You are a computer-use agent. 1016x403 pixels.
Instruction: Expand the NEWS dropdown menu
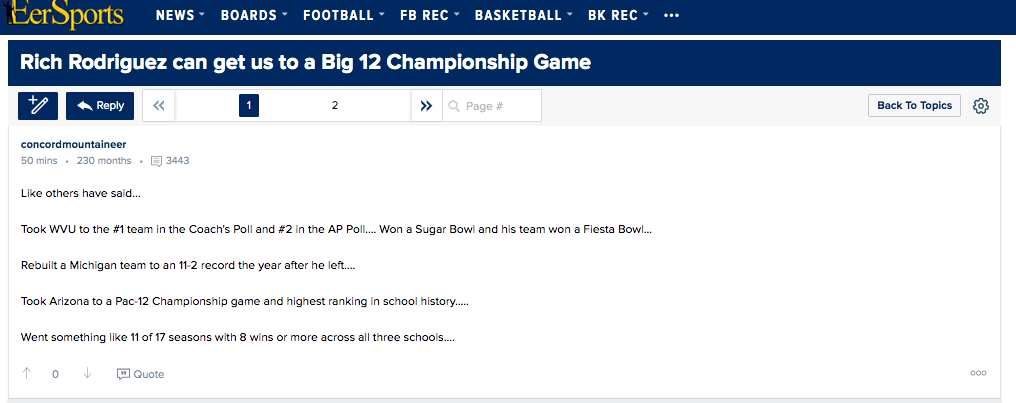pos(180,16)
